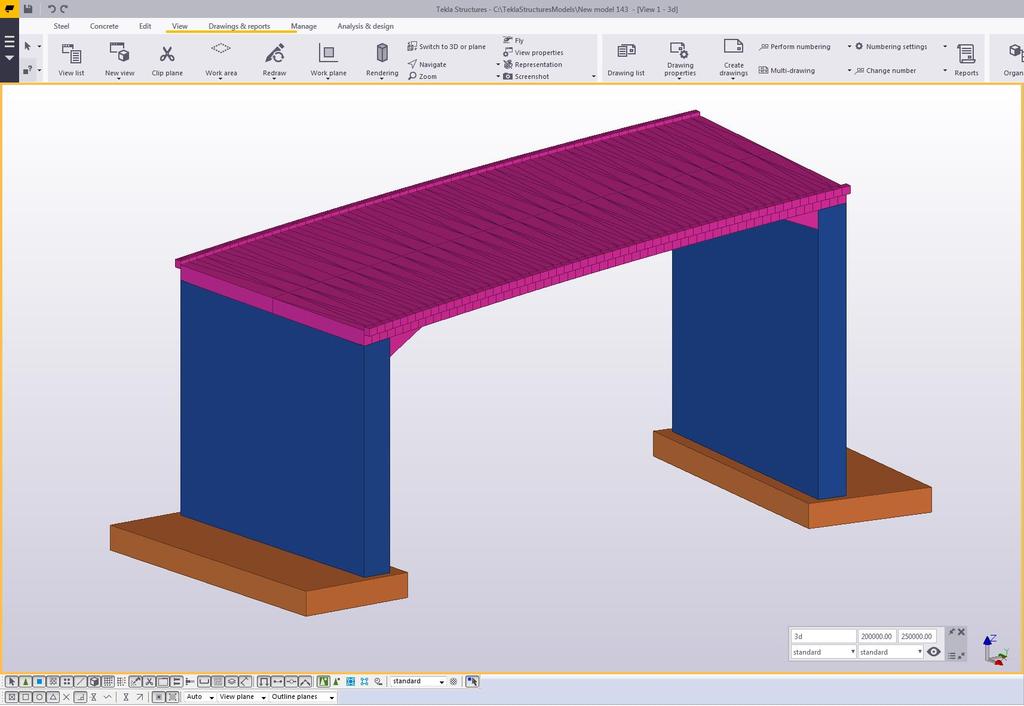Click Perform numbering
The width and height of the screenshot is (1024, 706).
click(795, 46)
